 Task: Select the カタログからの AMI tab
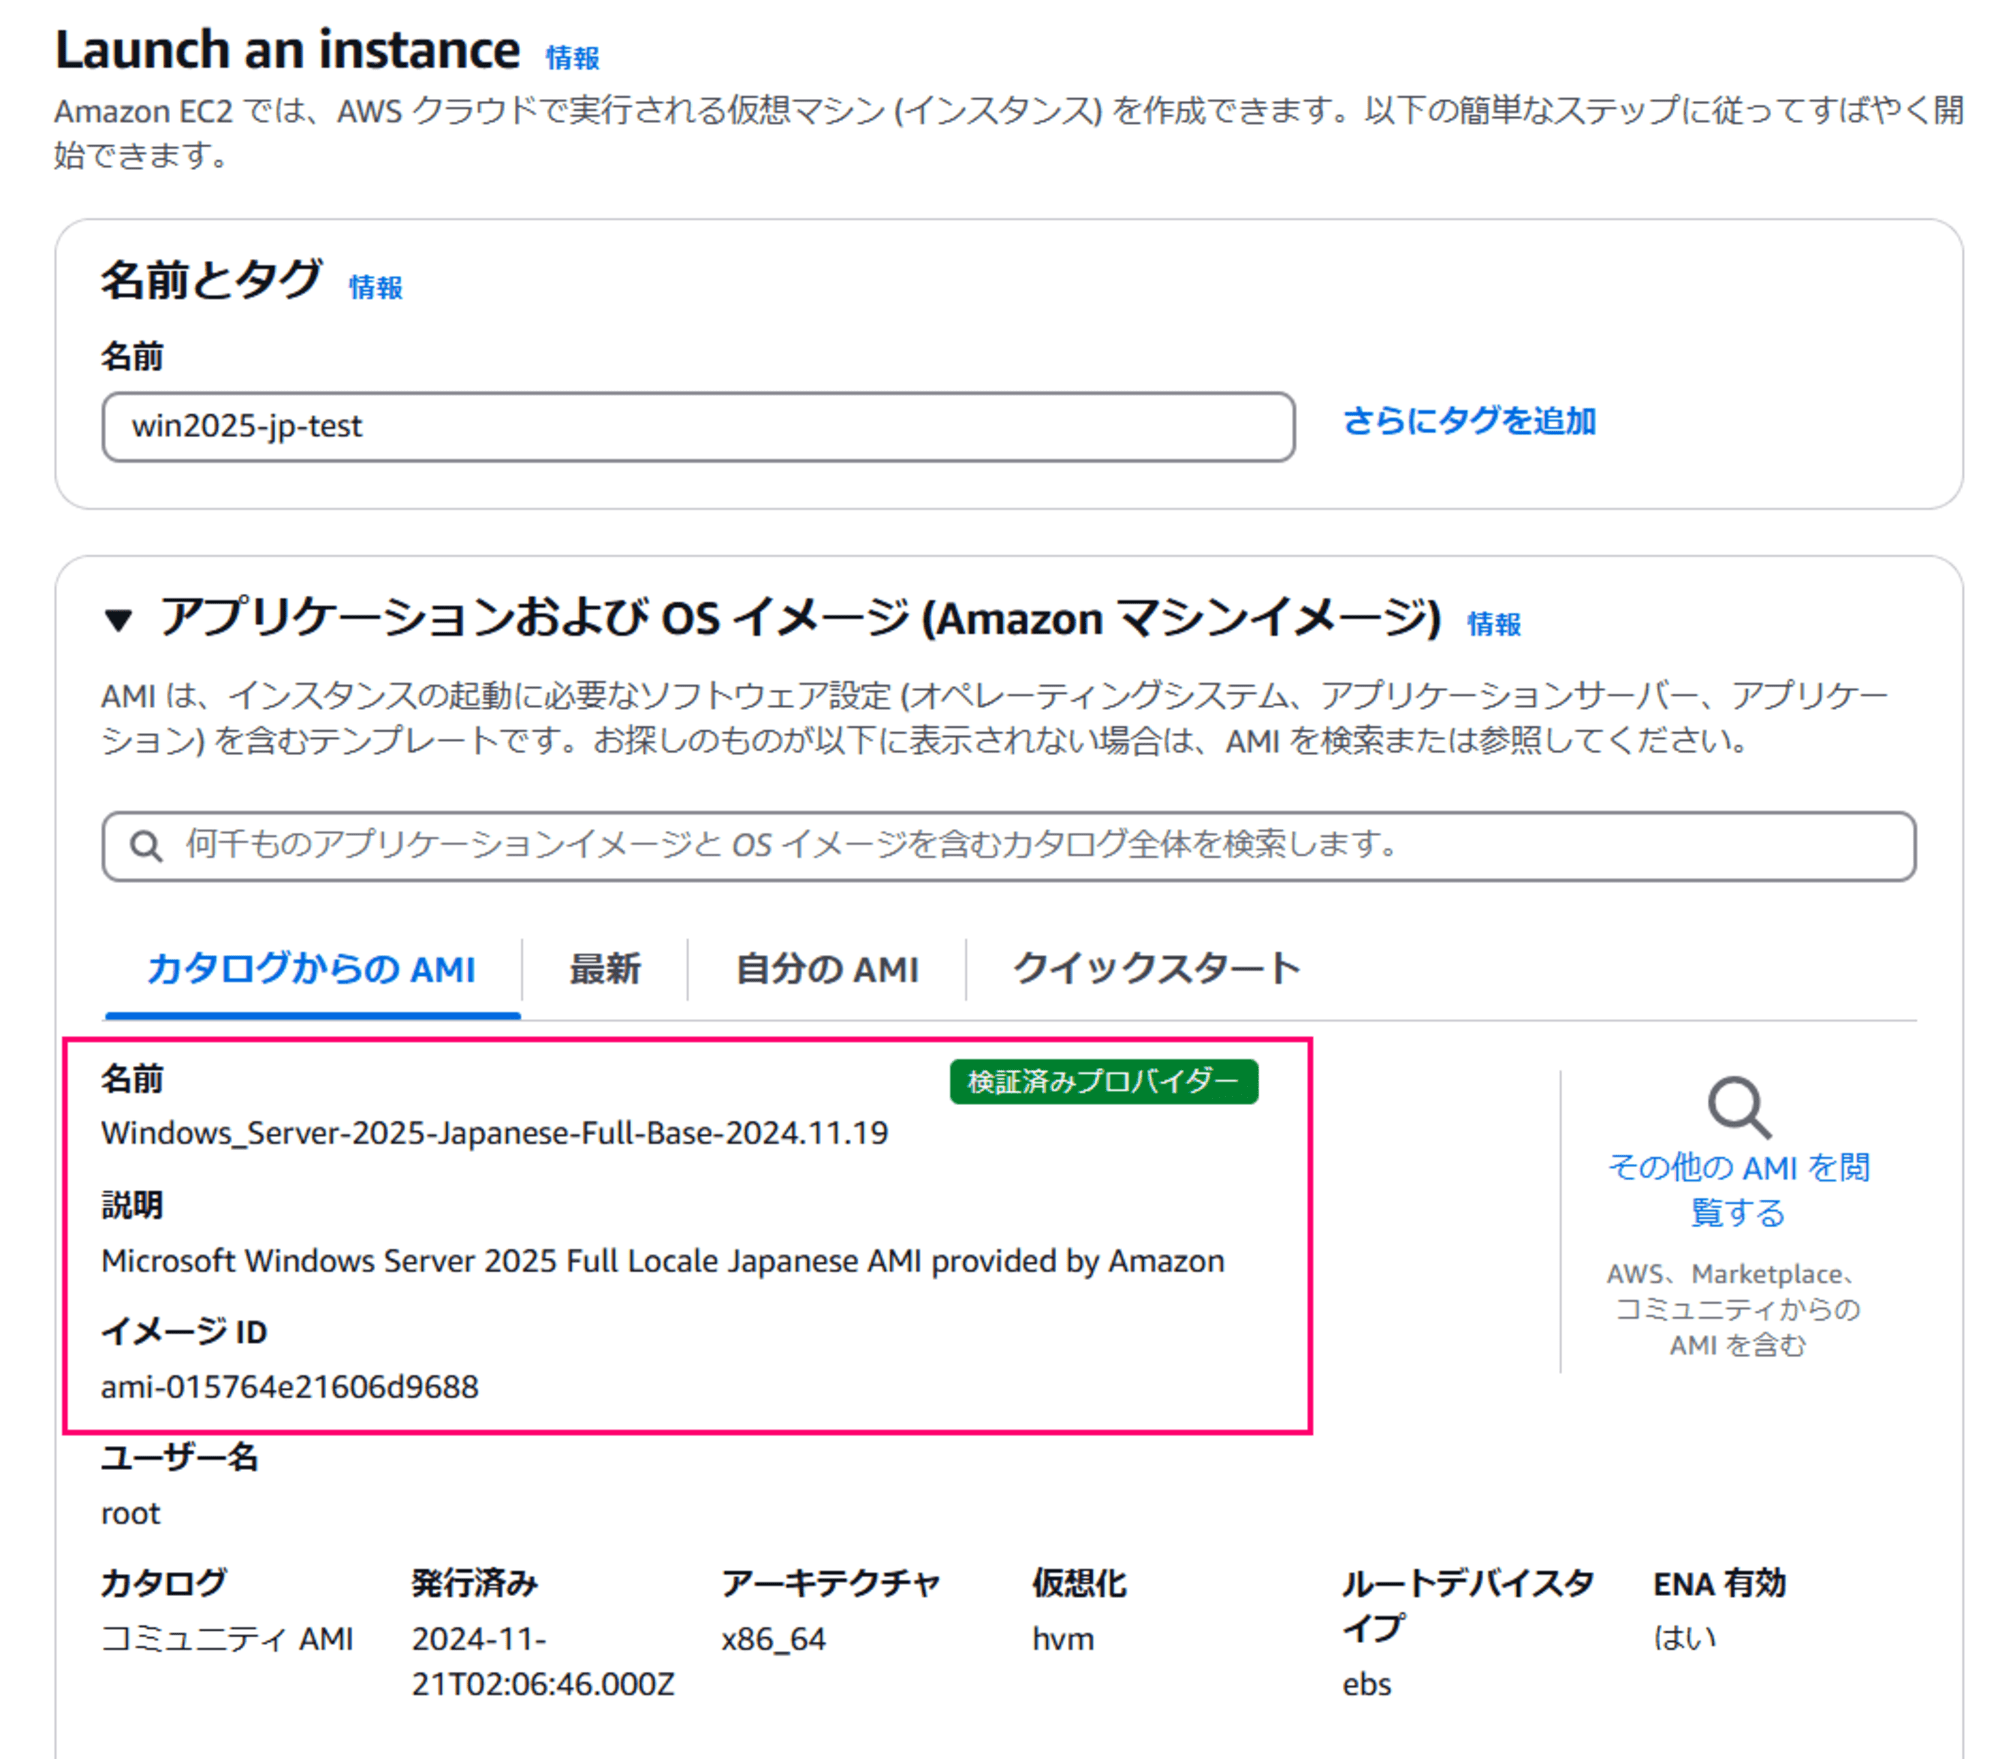pos(311,969)
